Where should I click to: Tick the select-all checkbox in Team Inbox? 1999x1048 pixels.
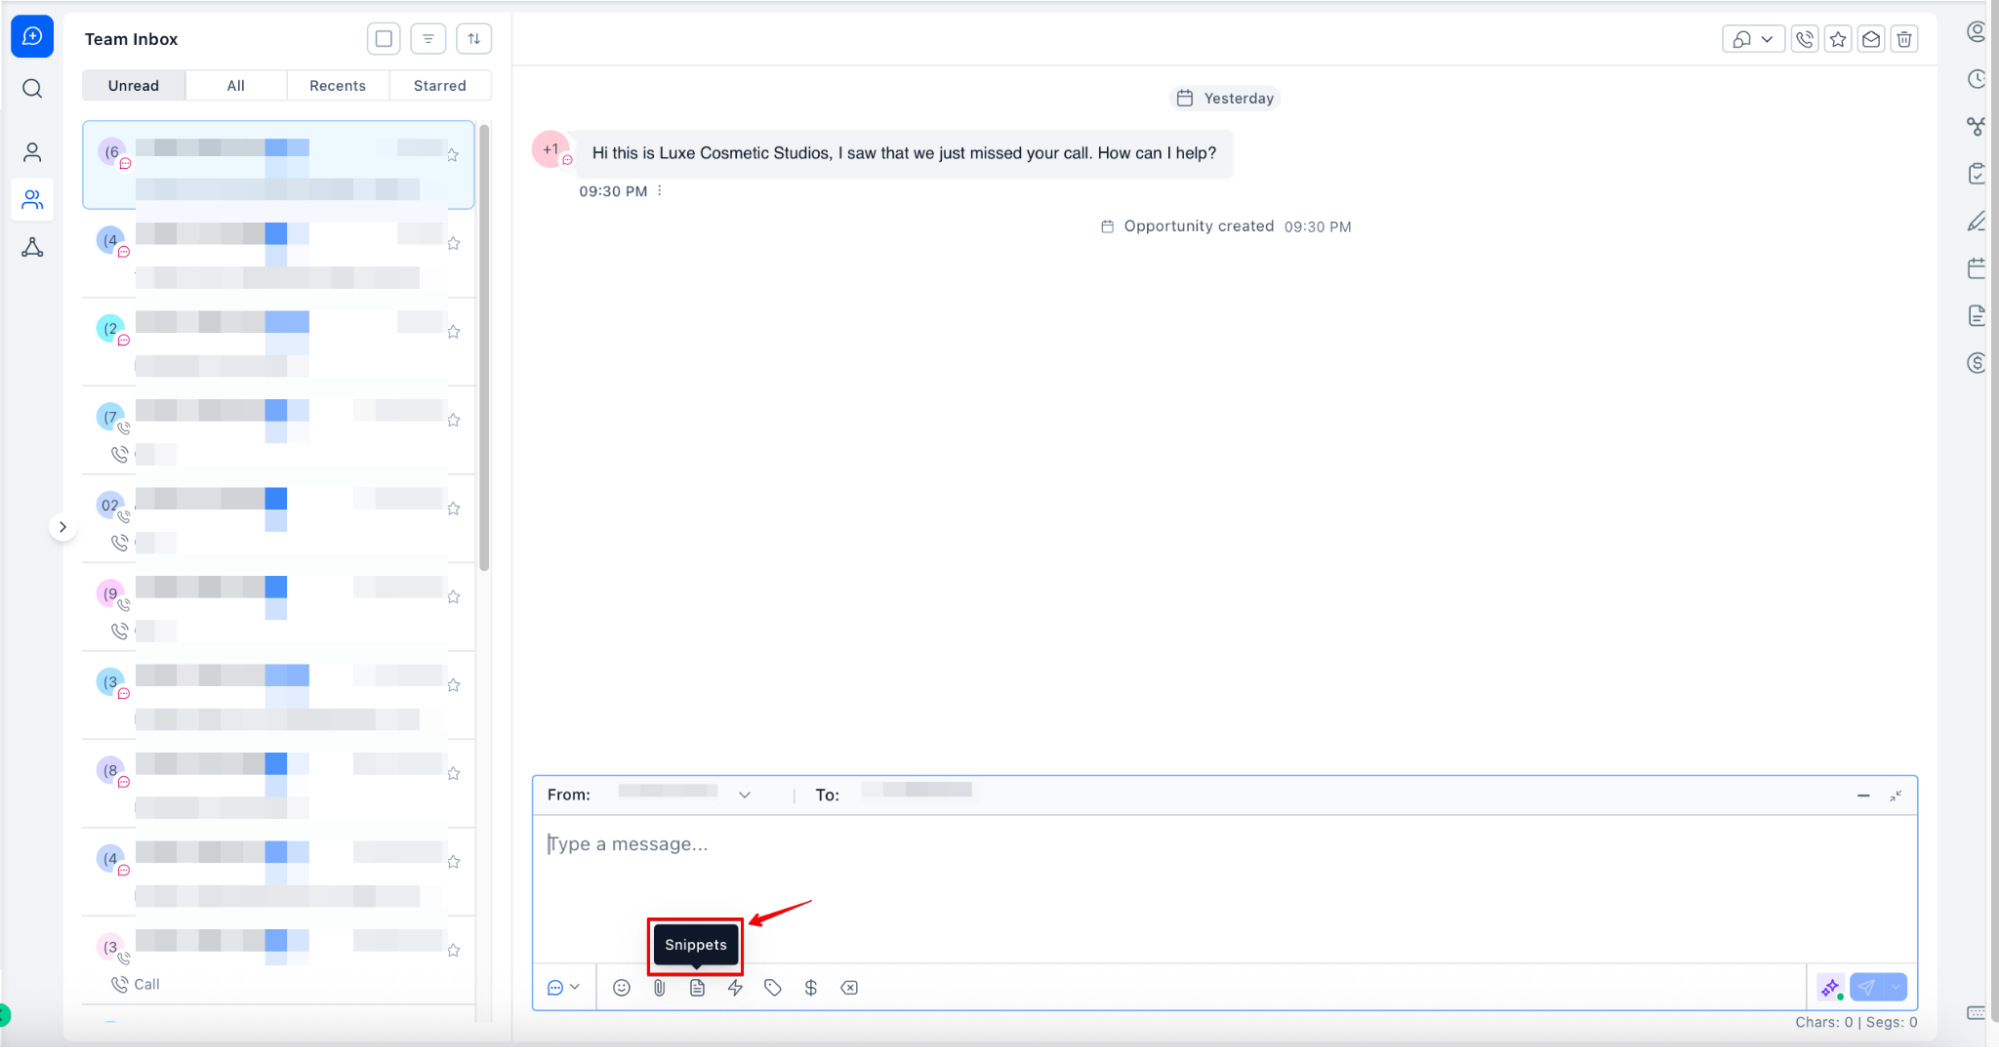point(383,39)
